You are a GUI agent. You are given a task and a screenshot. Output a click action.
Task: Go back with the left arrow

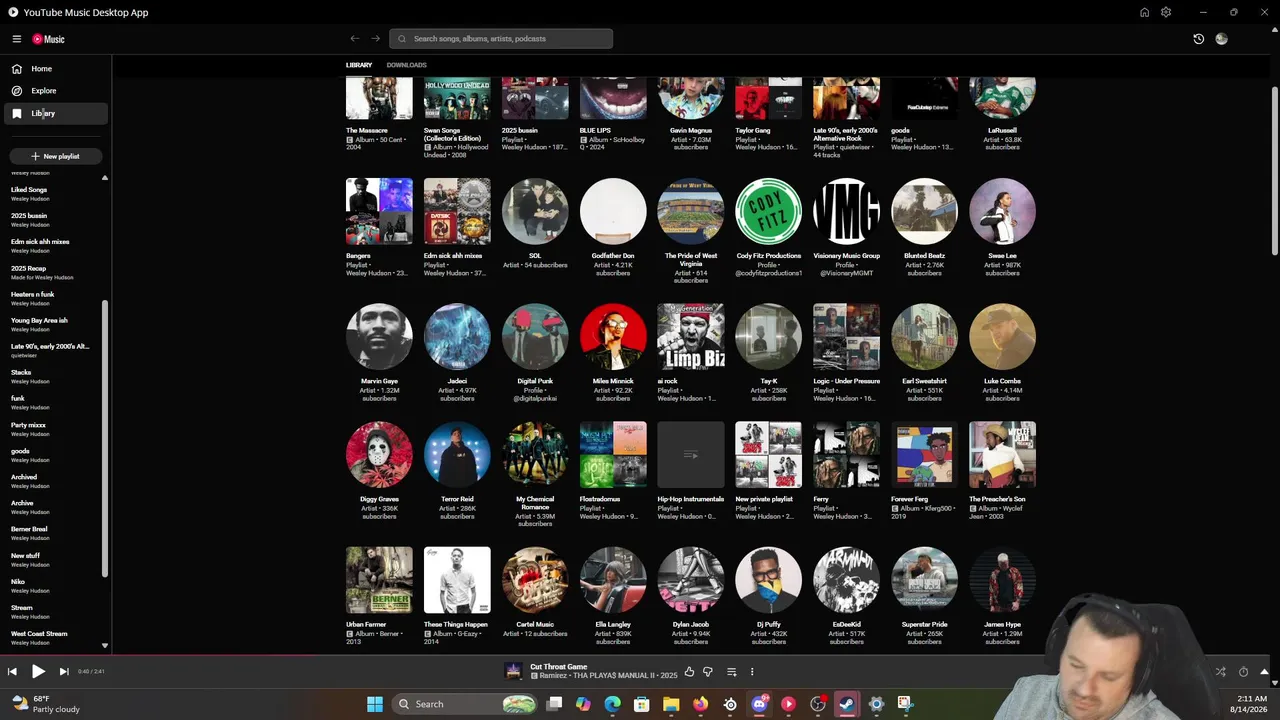tap(355, 39)
